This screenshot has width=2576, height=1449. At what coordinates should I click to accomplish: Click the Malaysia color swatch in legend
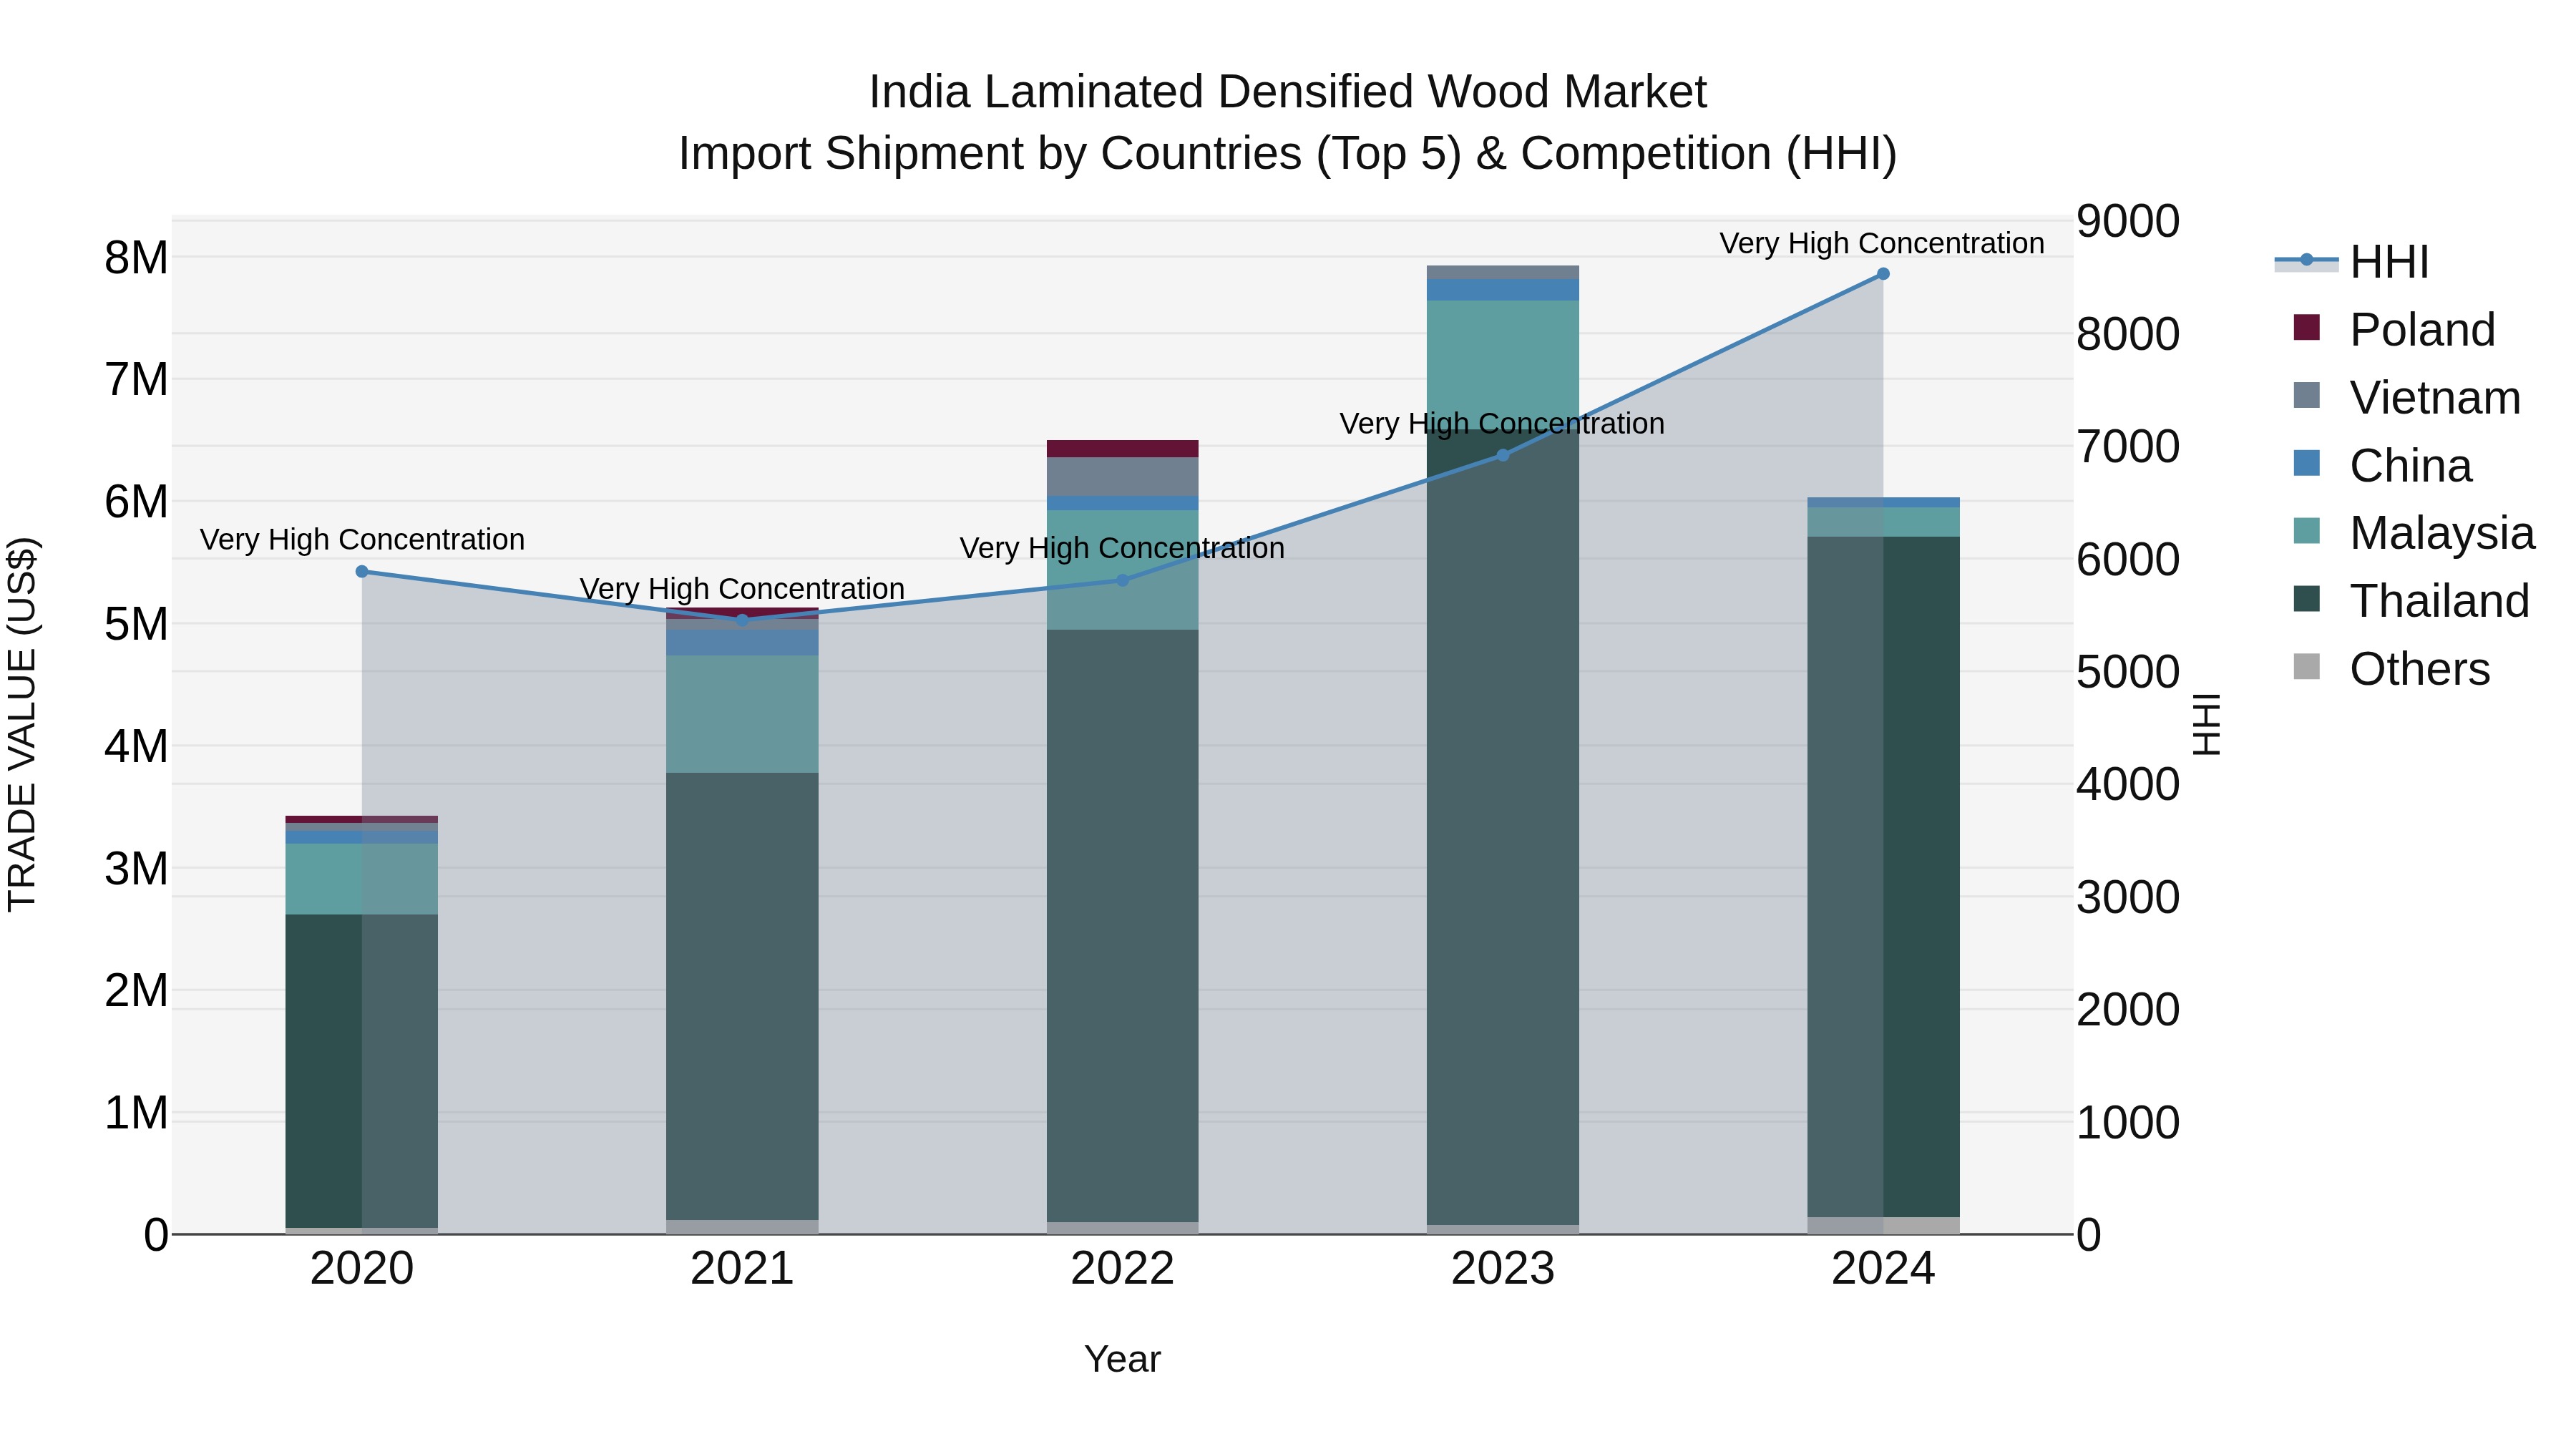tap(2306, 530)
